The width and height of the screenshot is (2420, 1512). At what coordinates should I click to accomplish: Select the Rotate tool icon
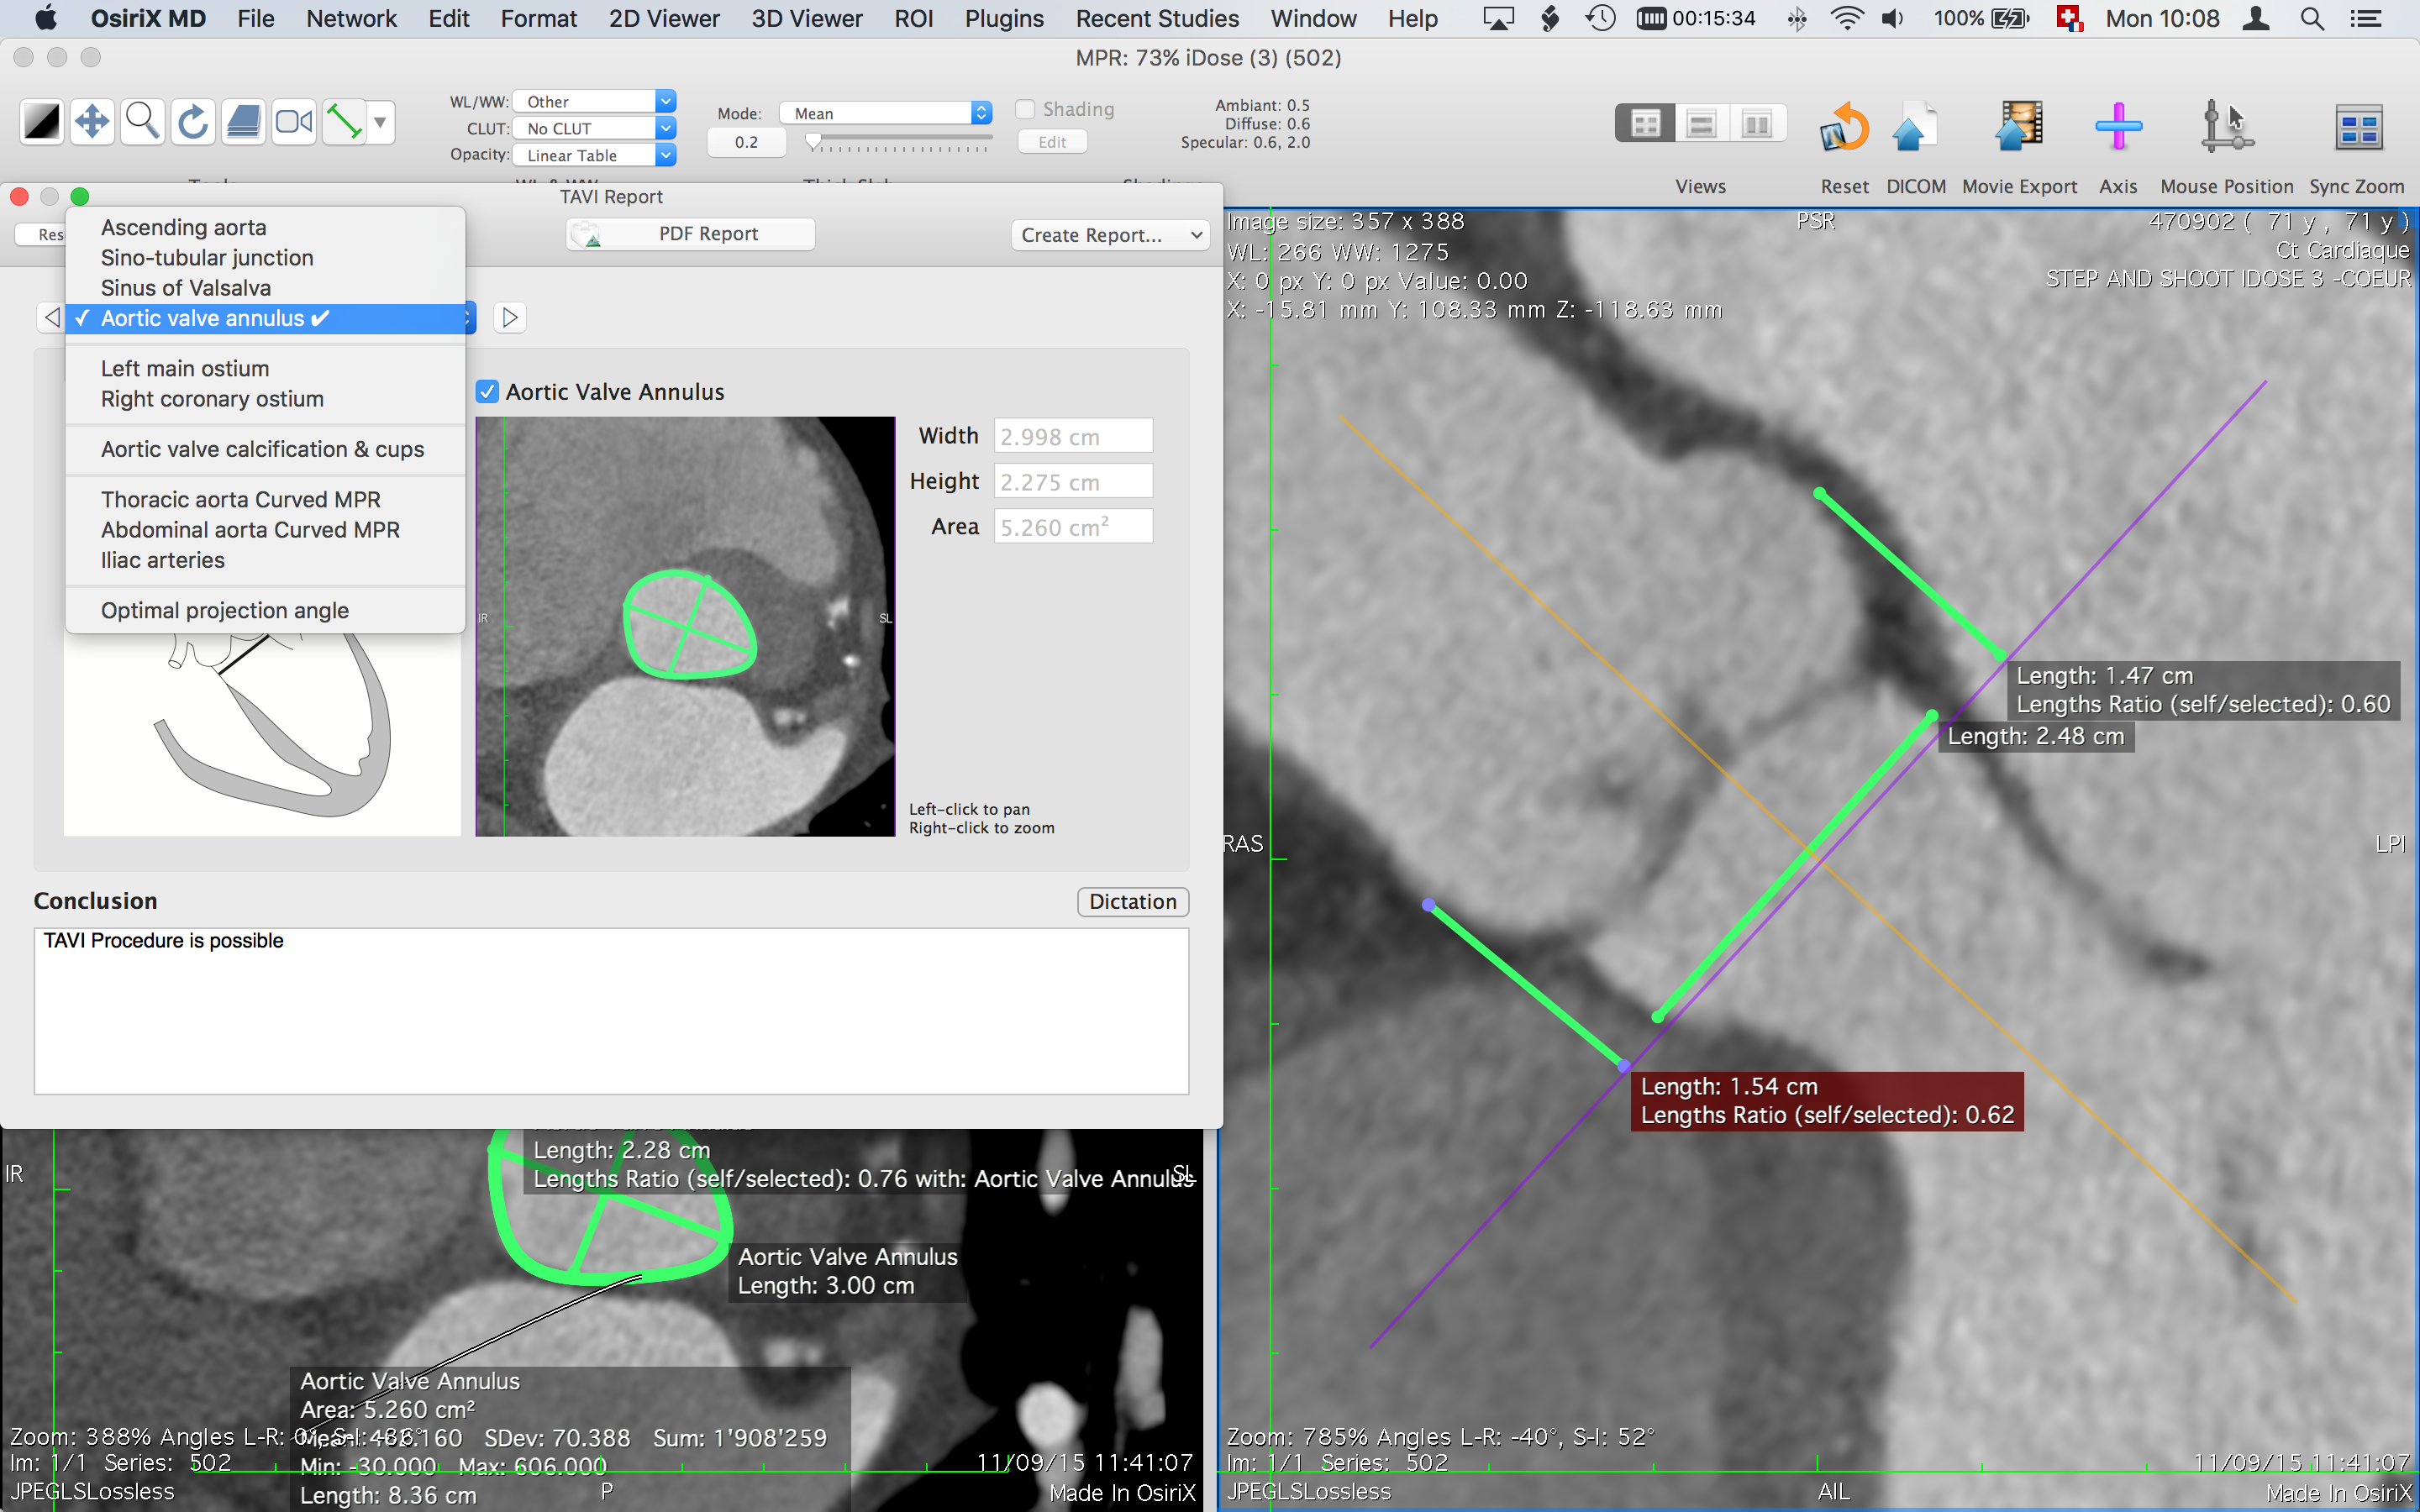pyautogui.click(x=193, y=122)
